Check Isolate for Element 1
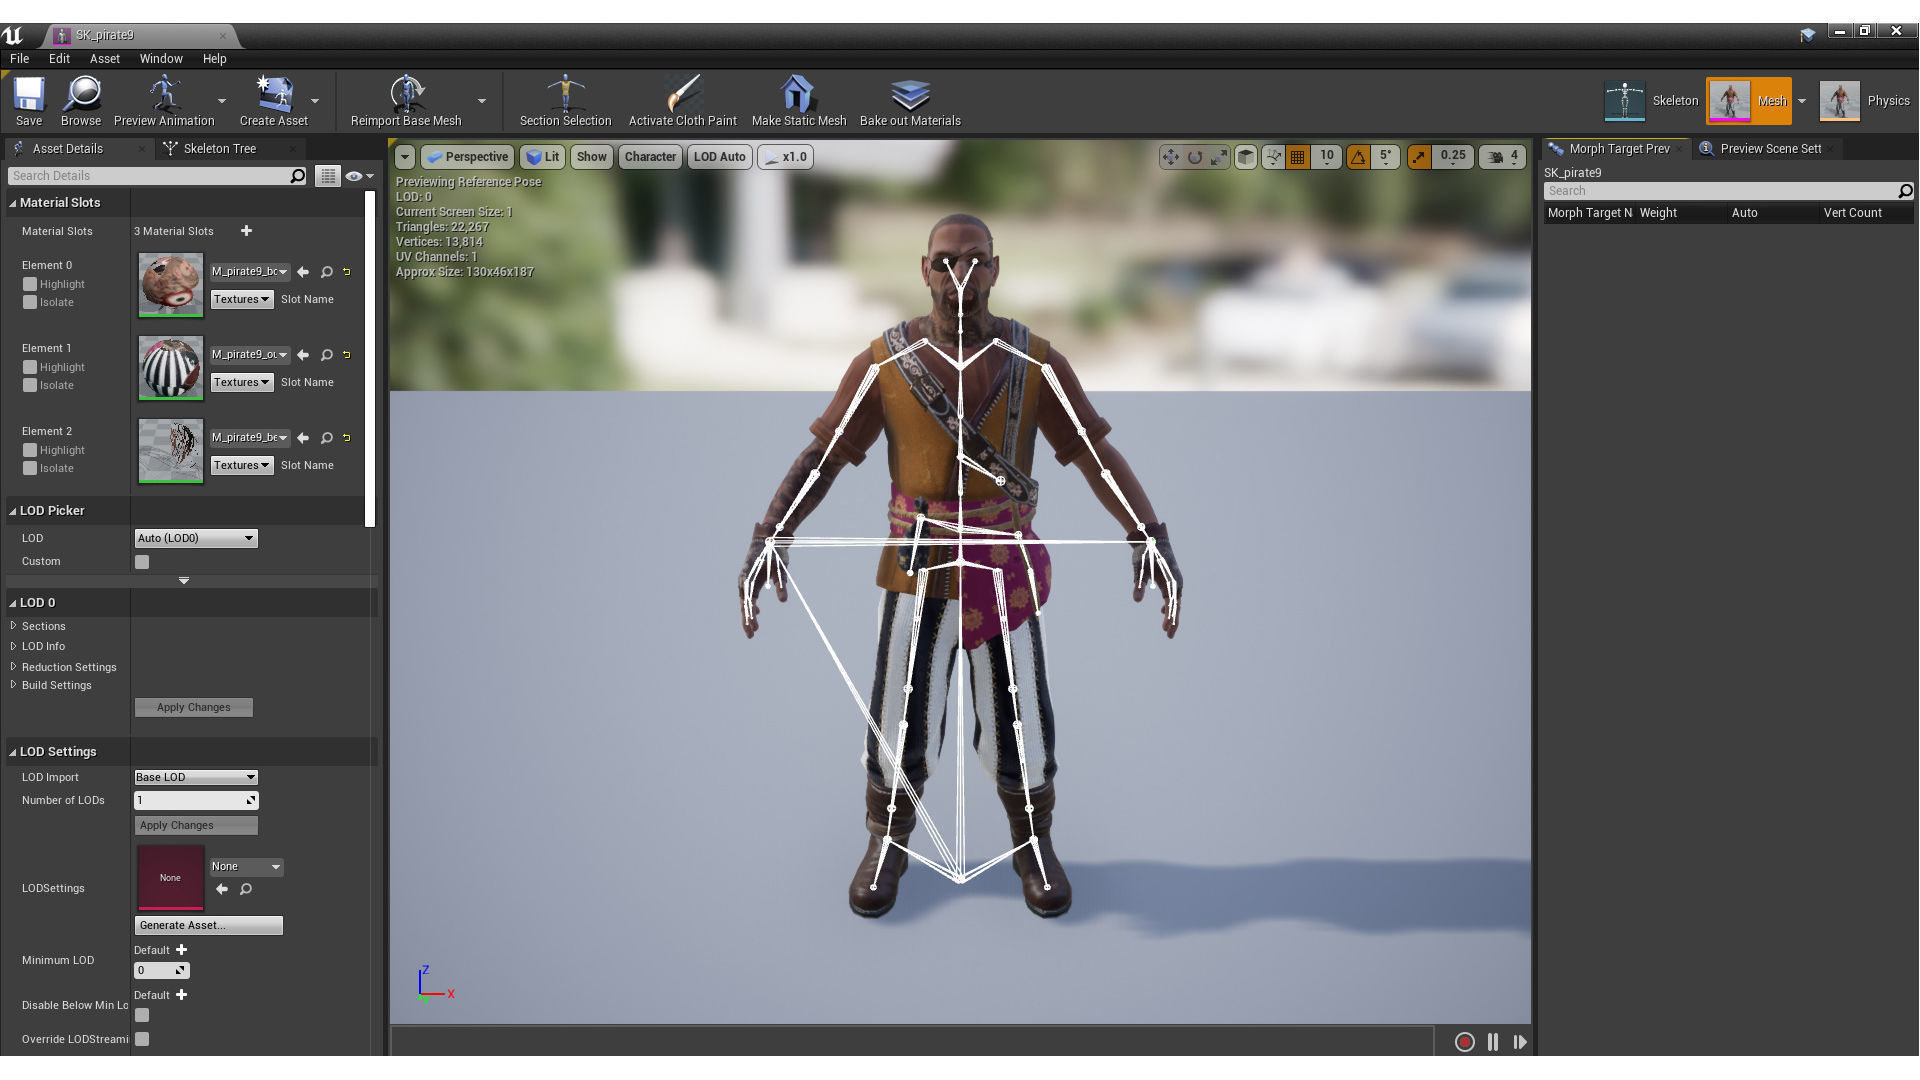 click(x=30, y=385)
